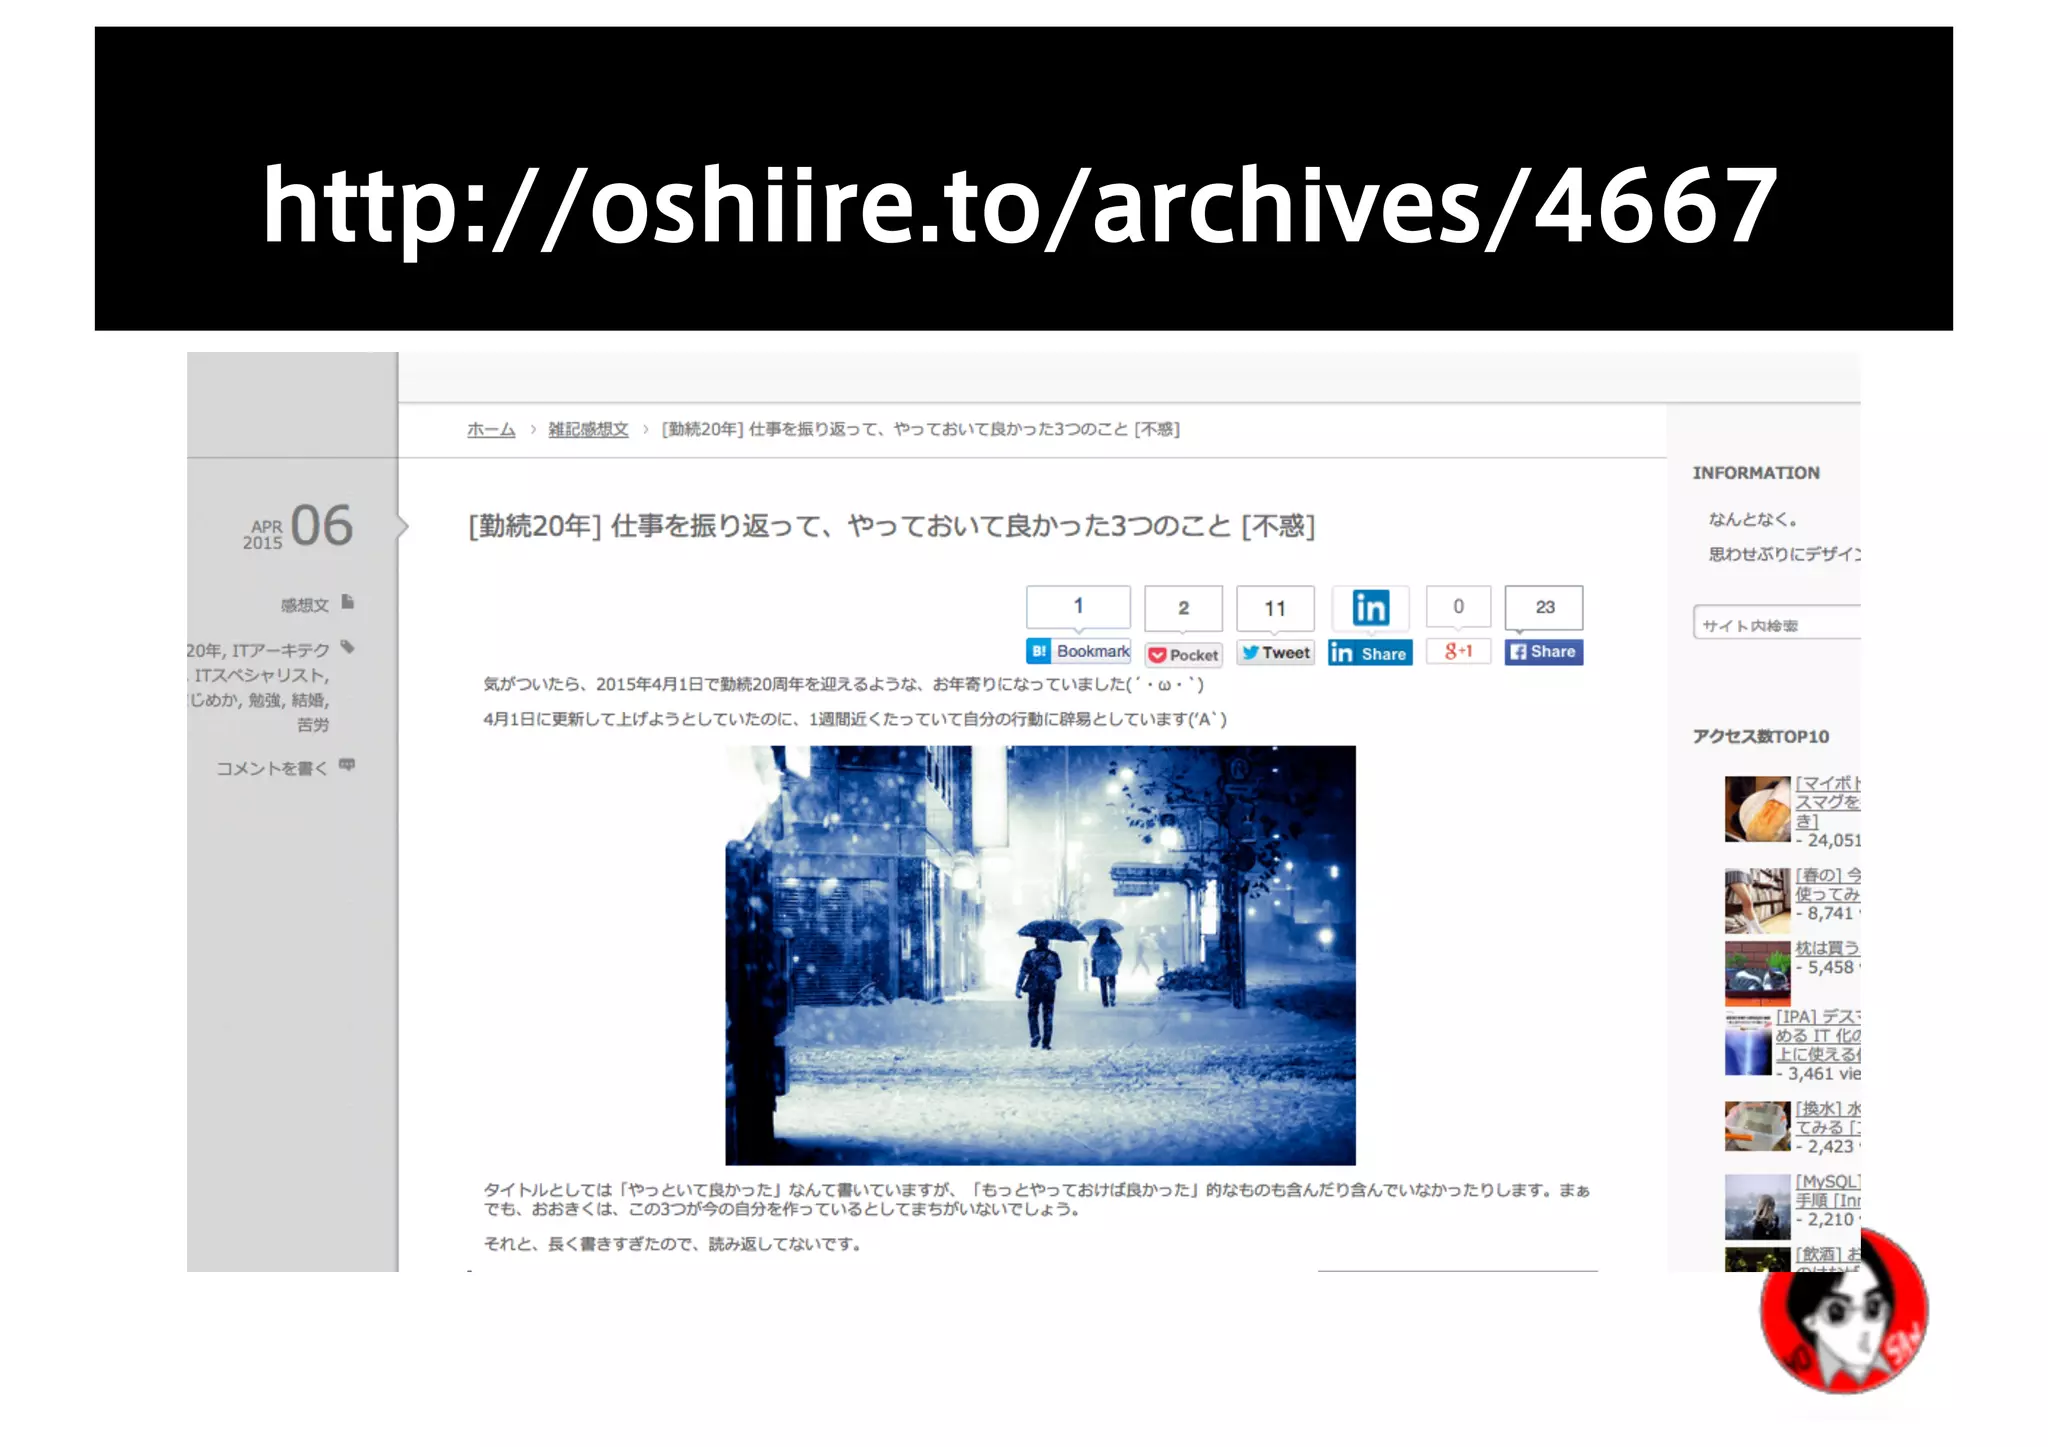This screenshot has width=2048, height=1447.
Task: Click the サイト内検索 search field
Action: [x=1776, y=623]
